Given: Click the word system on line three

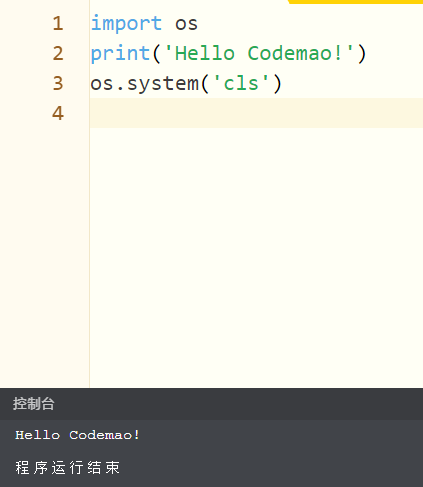Looking at the screenshot, I should click(x=163, y=84).
